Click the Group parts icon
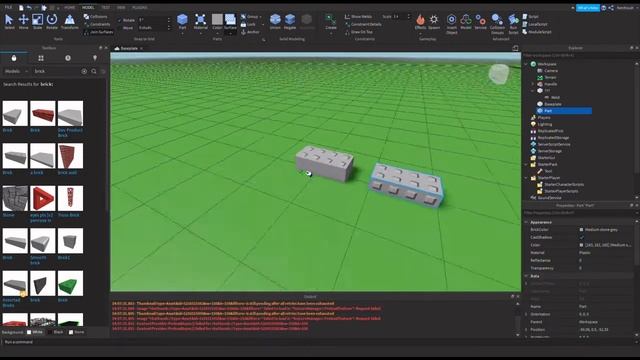This screenshot has width=640, height=360. coord(243,17)
